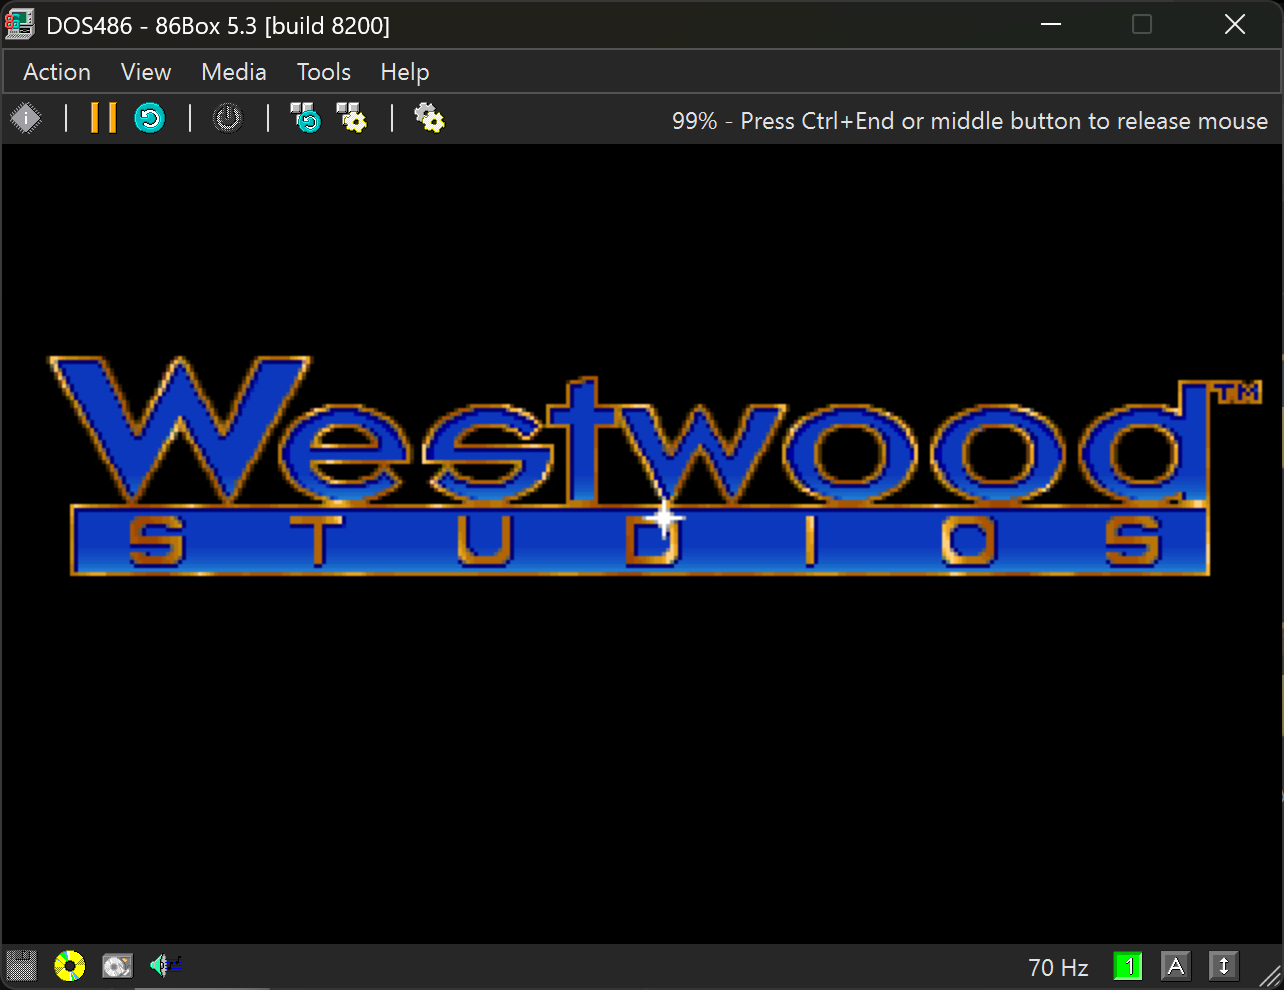Image resolution: width=1284 pixels, height=990 pixels.
Task: Click the 86Box app icon in title bar
Action: (x=20, y=25)
